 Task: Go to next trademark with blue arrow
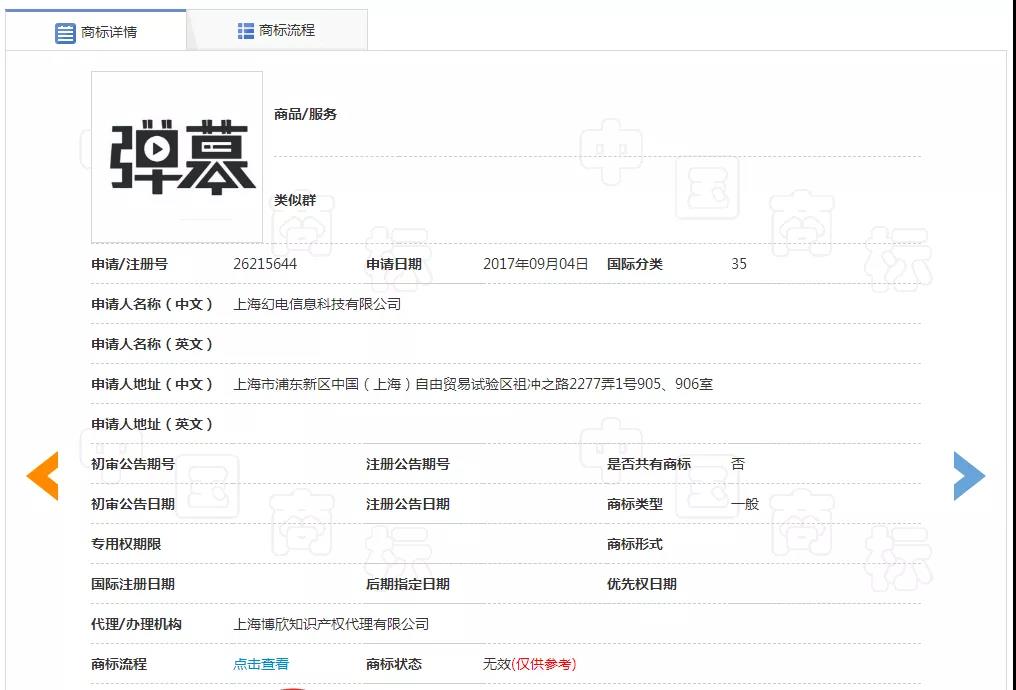969,476
